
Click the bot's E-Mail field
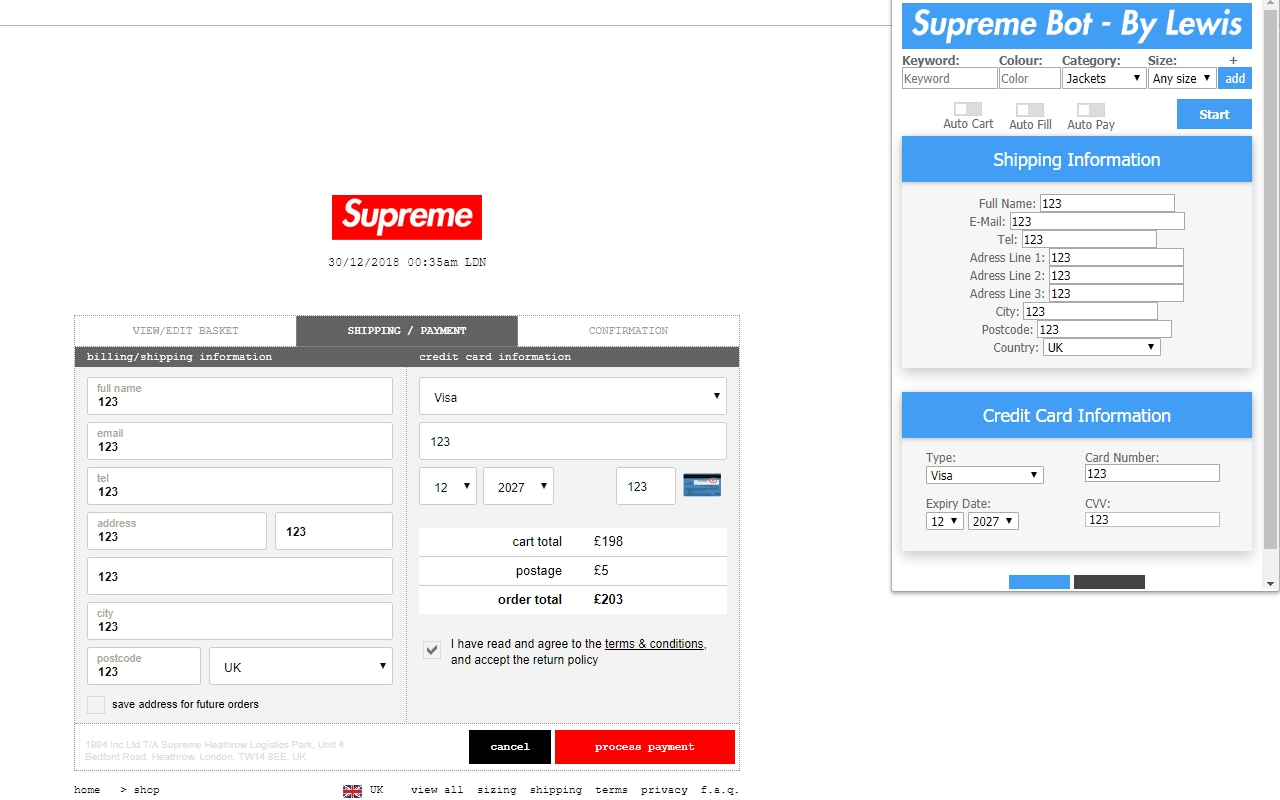click(x=1096, y=221)
